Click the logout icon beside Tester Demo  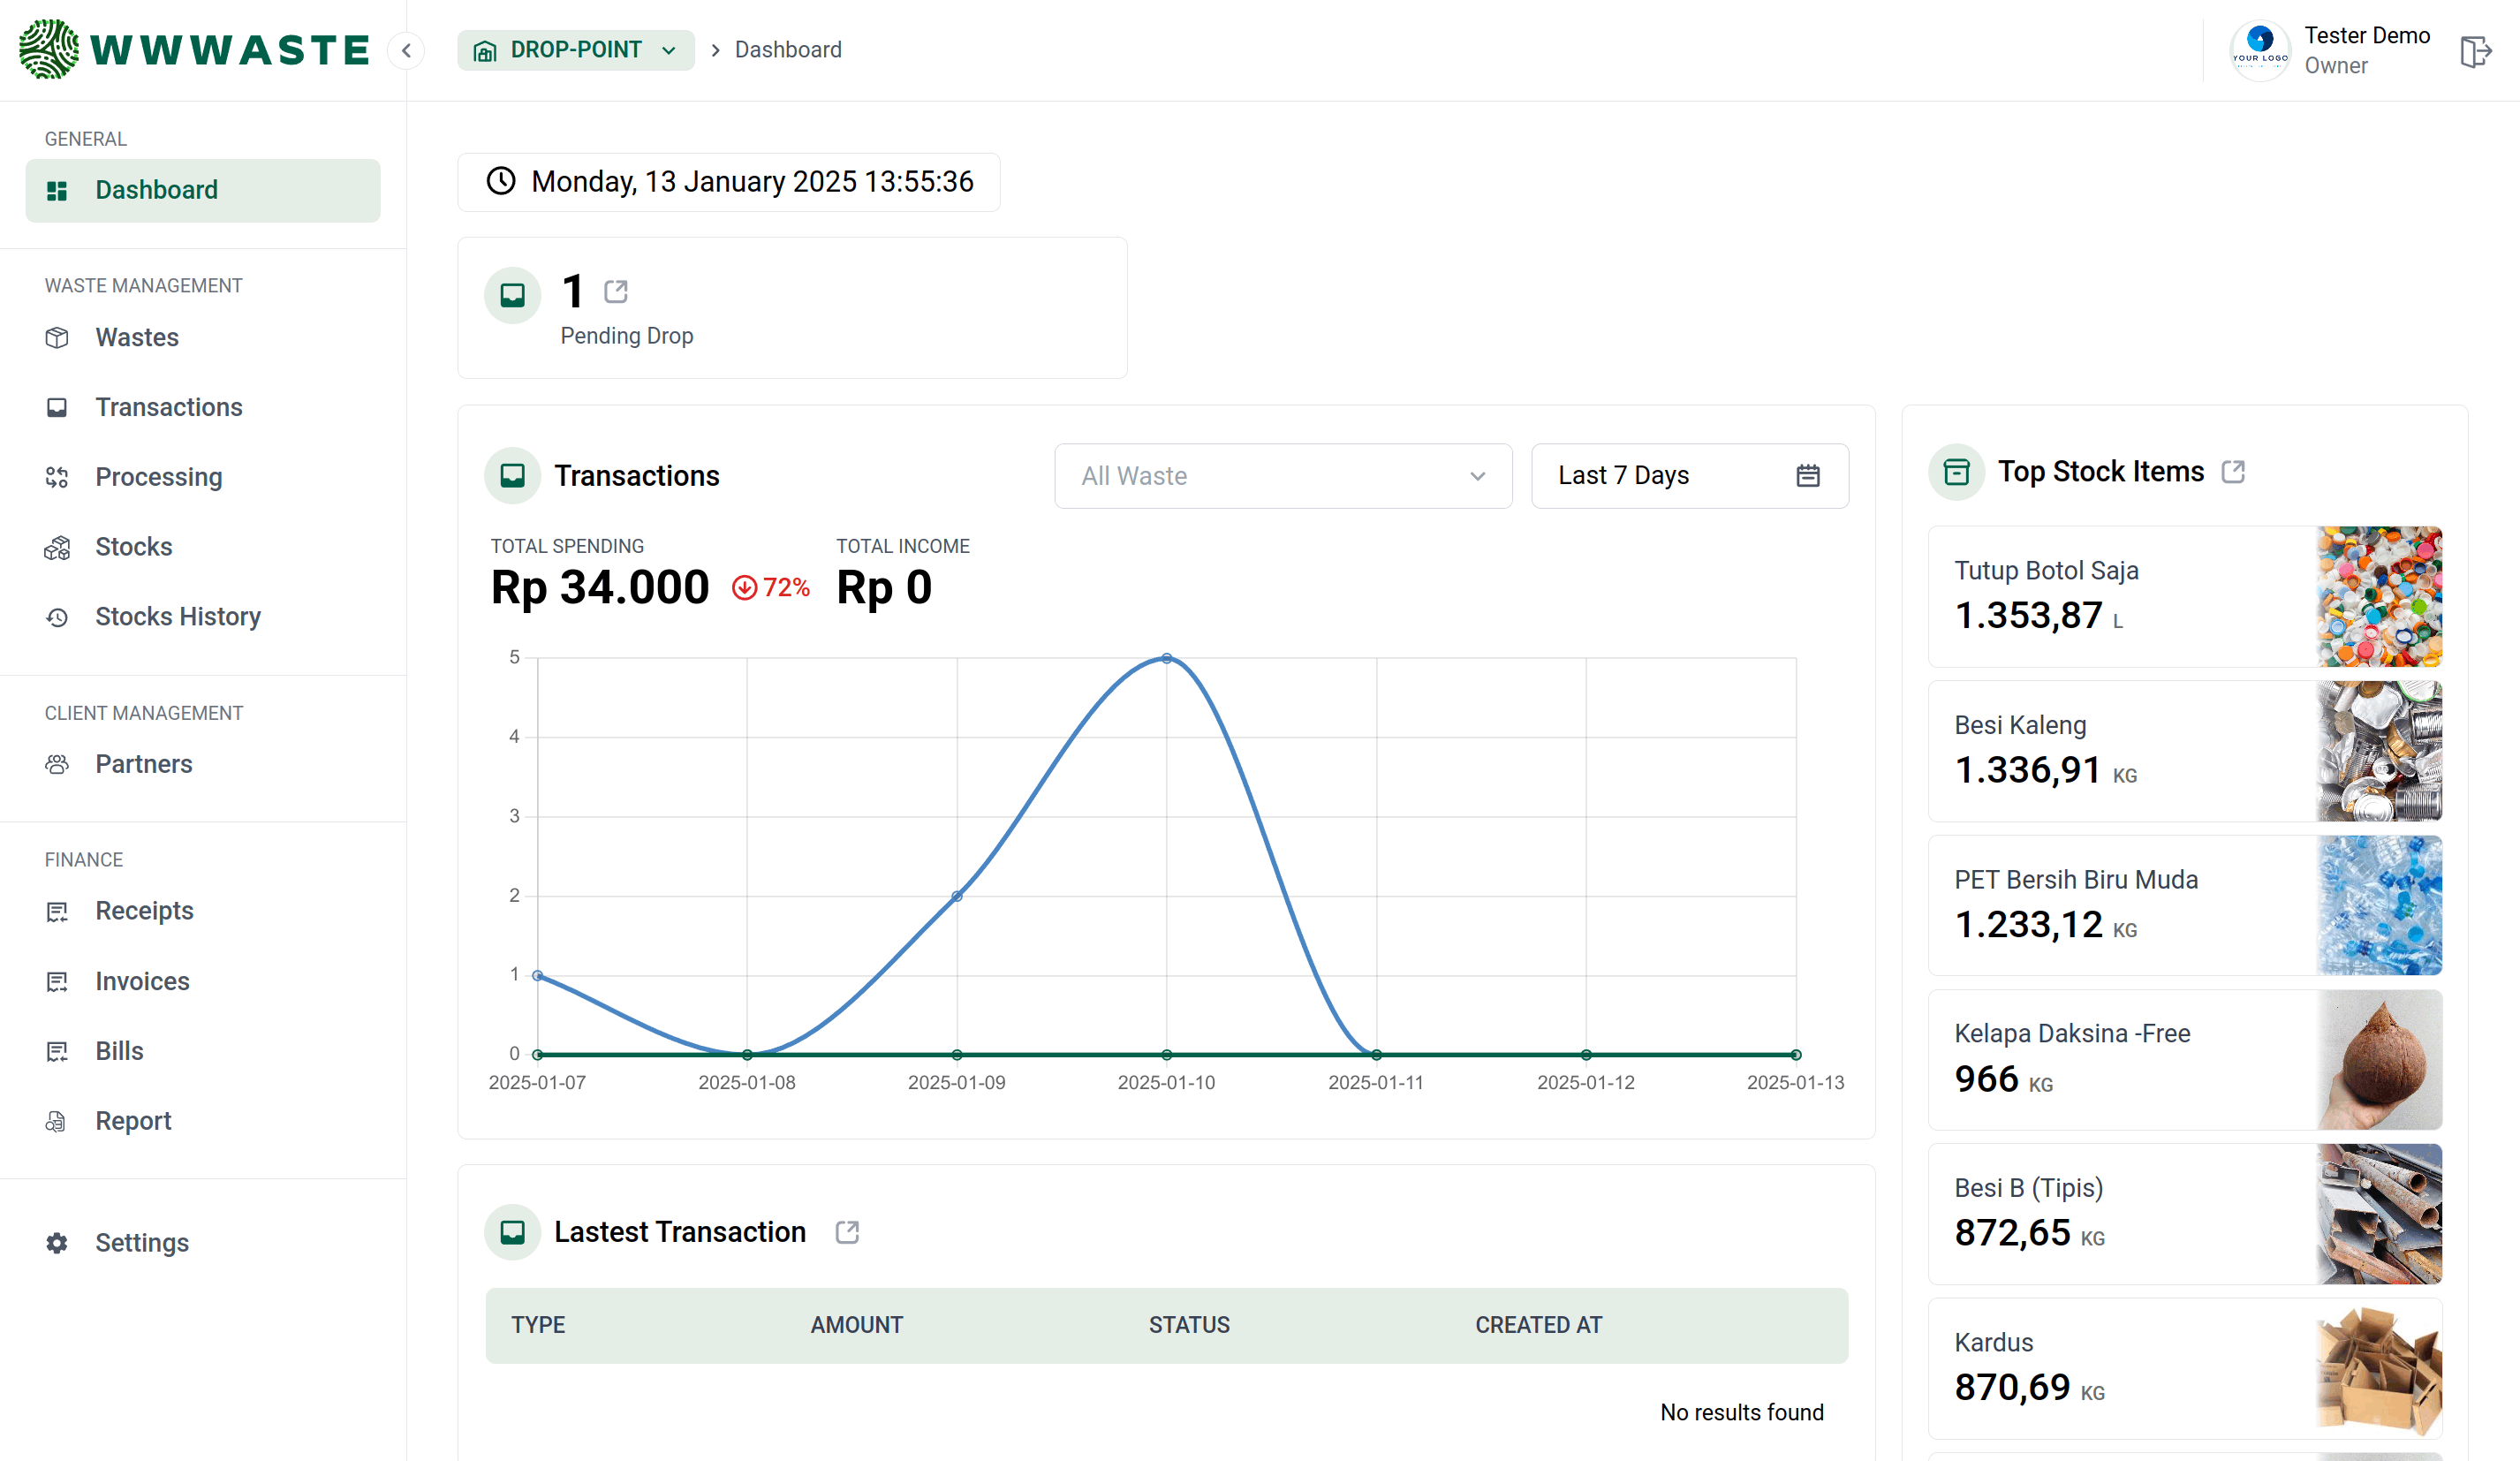(2474, 51)
